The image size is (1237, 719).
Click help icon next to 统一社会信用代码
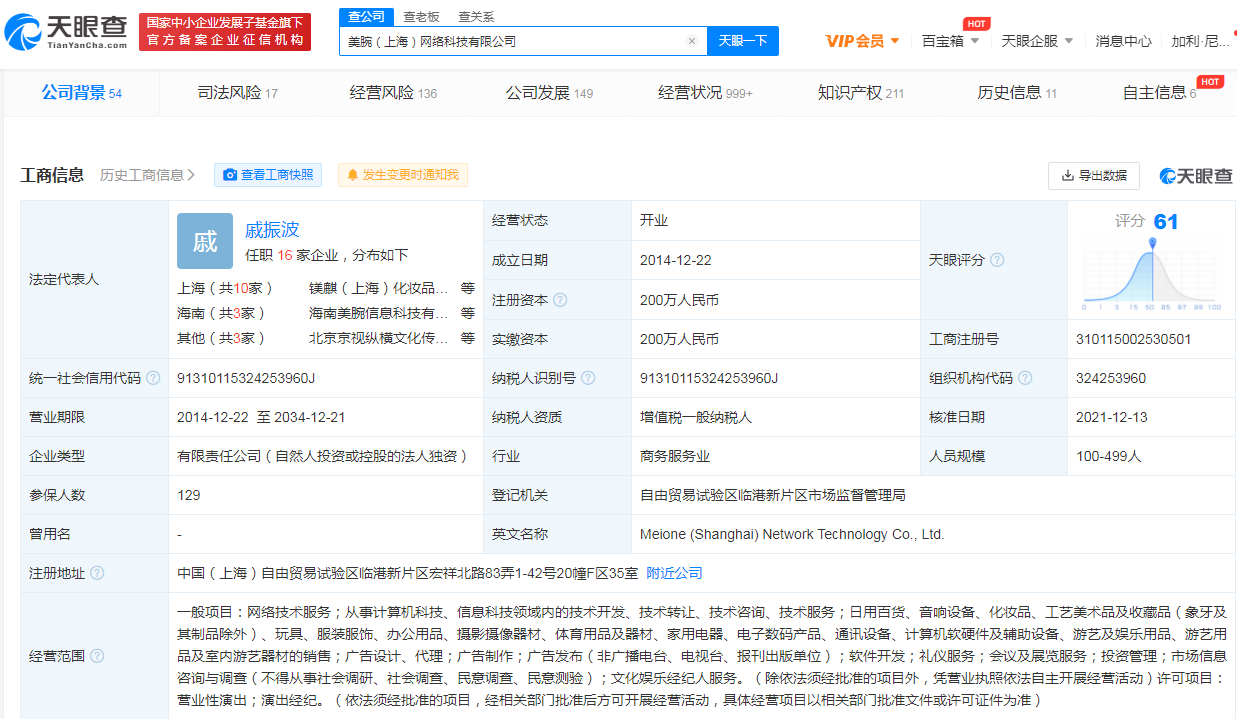[x=153, y=378]
